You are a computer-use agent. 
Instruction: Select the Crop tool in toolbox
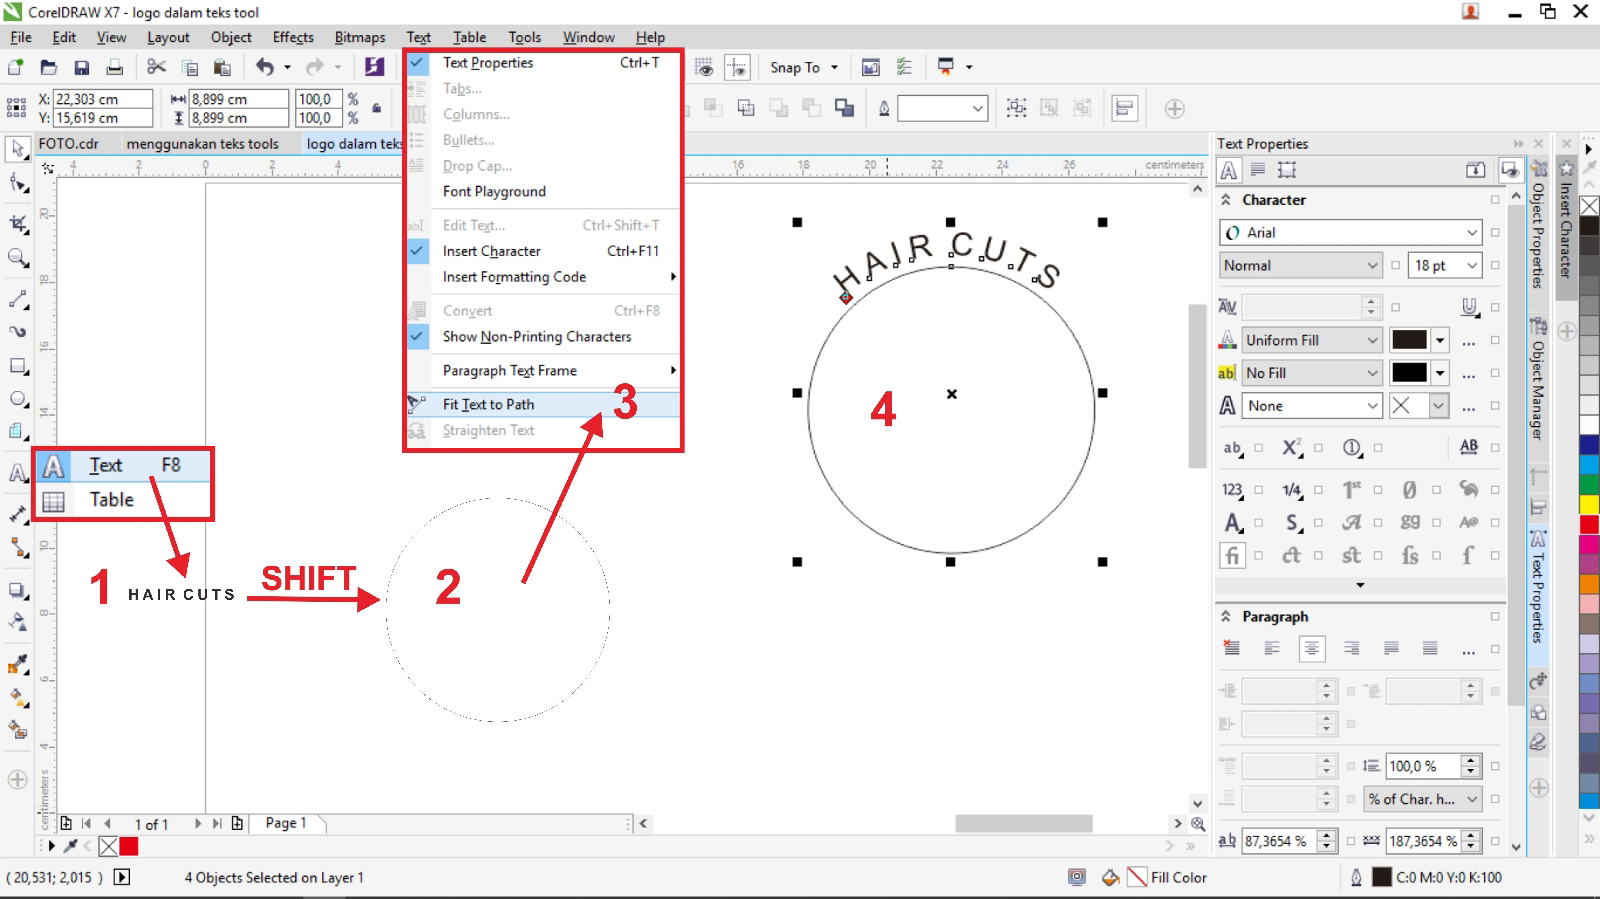click(18, 223)
